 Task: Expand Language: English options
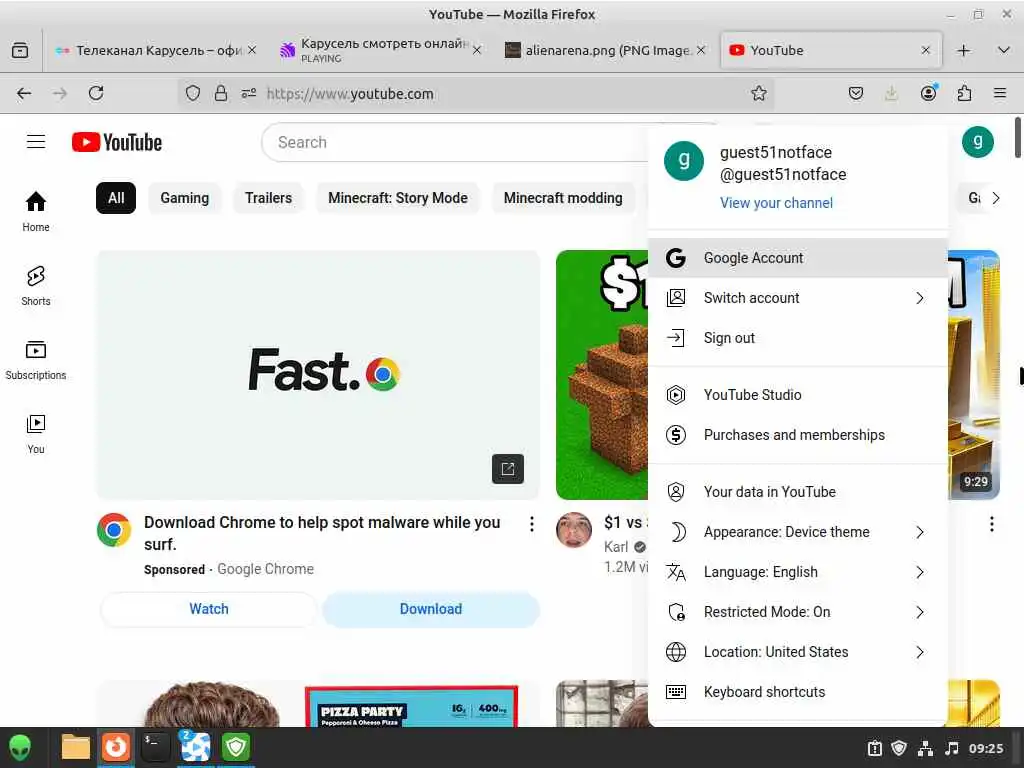click(797, 572)
